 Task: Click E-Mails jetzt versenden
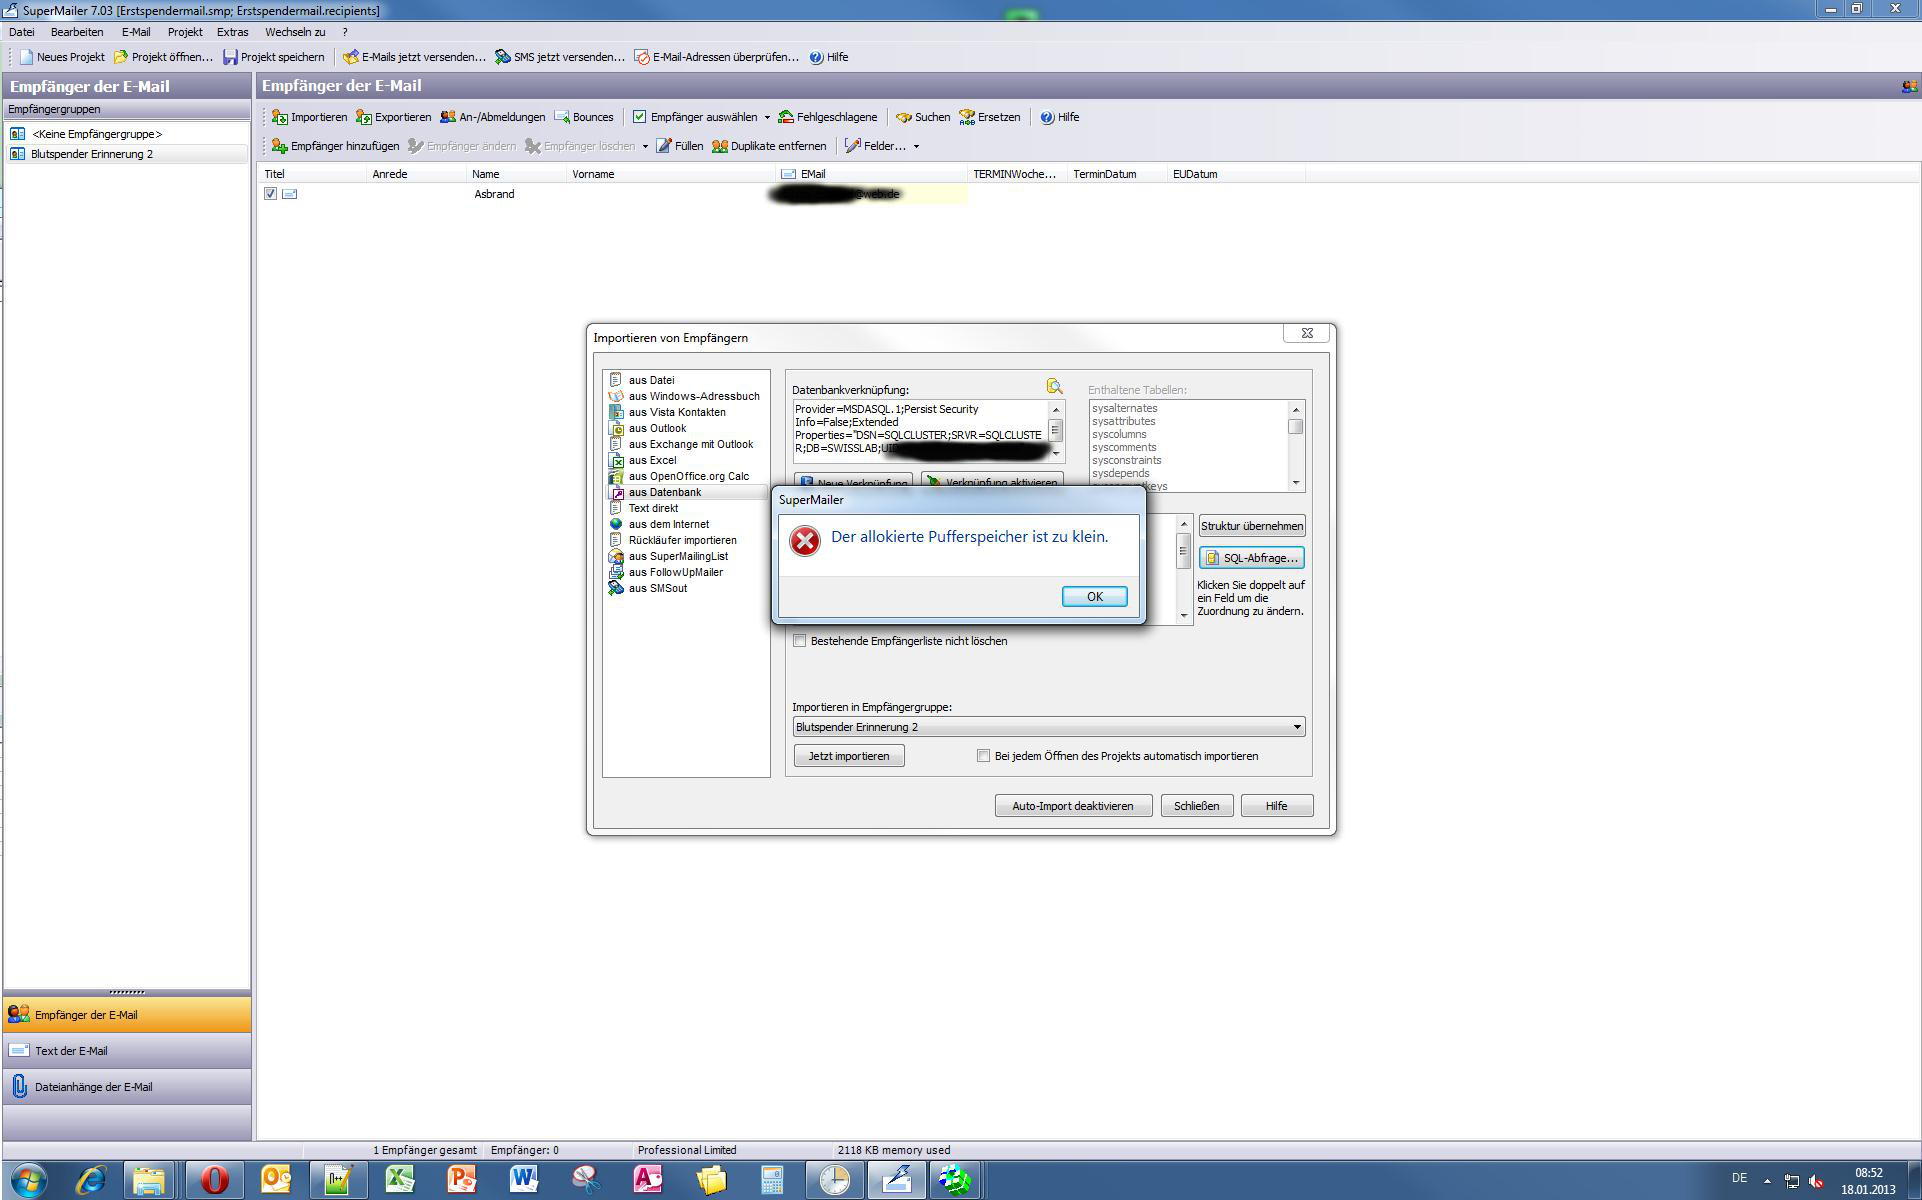(414, 57)
